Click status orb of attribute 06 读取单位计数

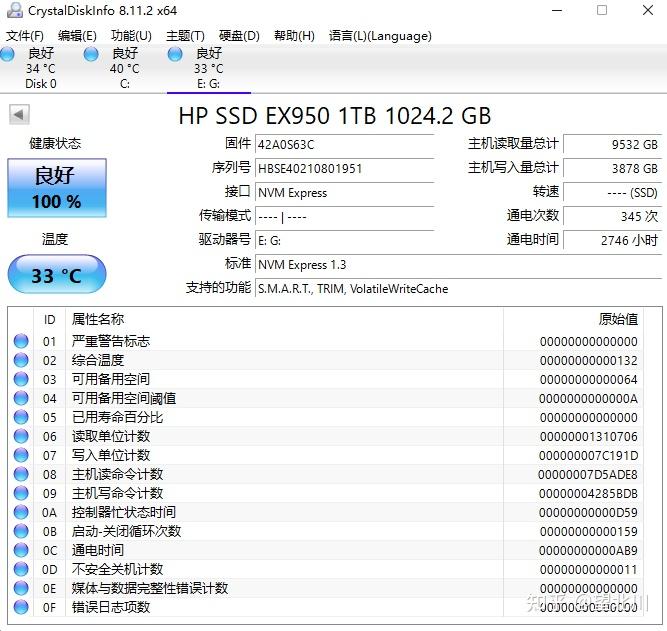click(21, 436)
